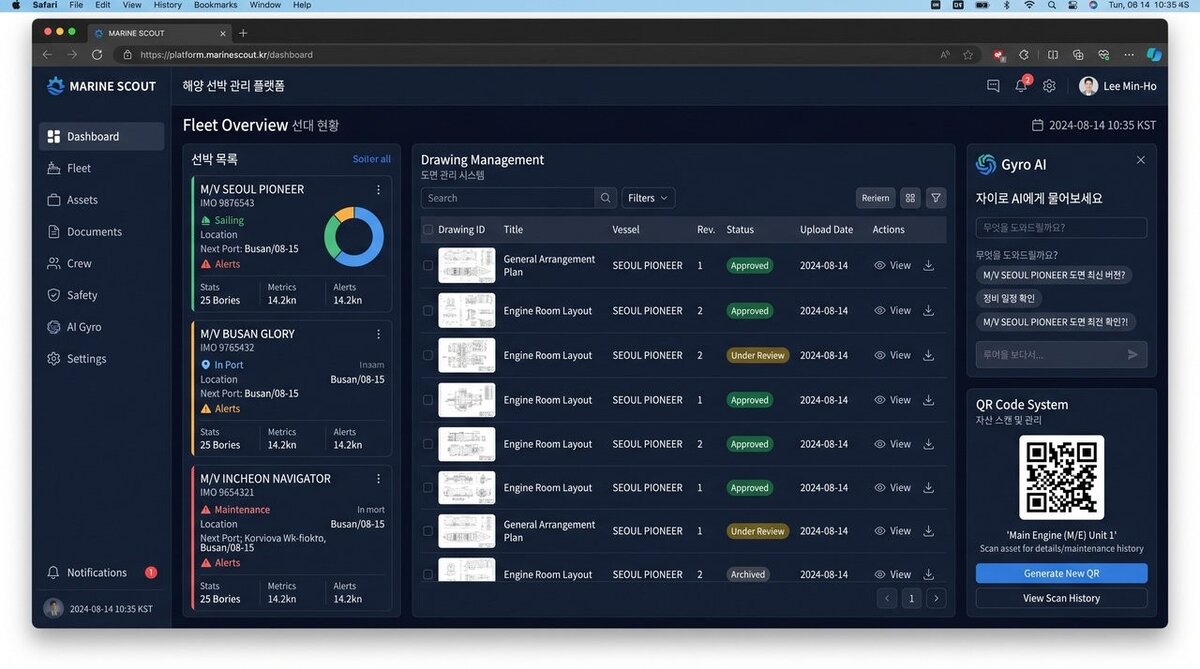Sort the table by Status column
1200x669 pixels.
point(740,229)
